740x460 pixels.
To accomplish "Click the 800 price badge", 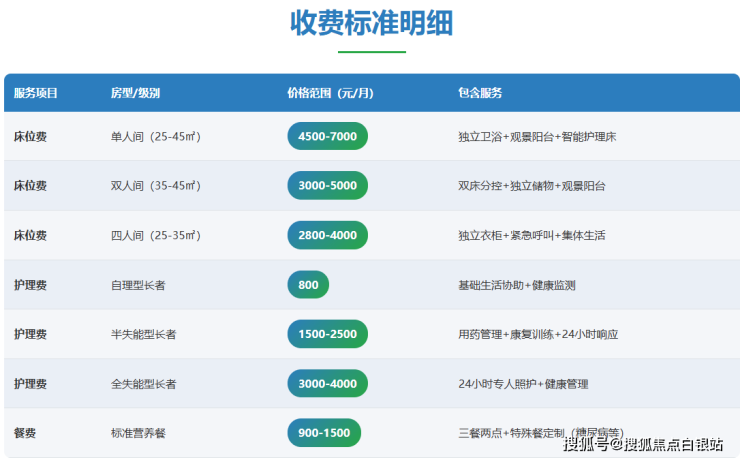I will point(308,285).
